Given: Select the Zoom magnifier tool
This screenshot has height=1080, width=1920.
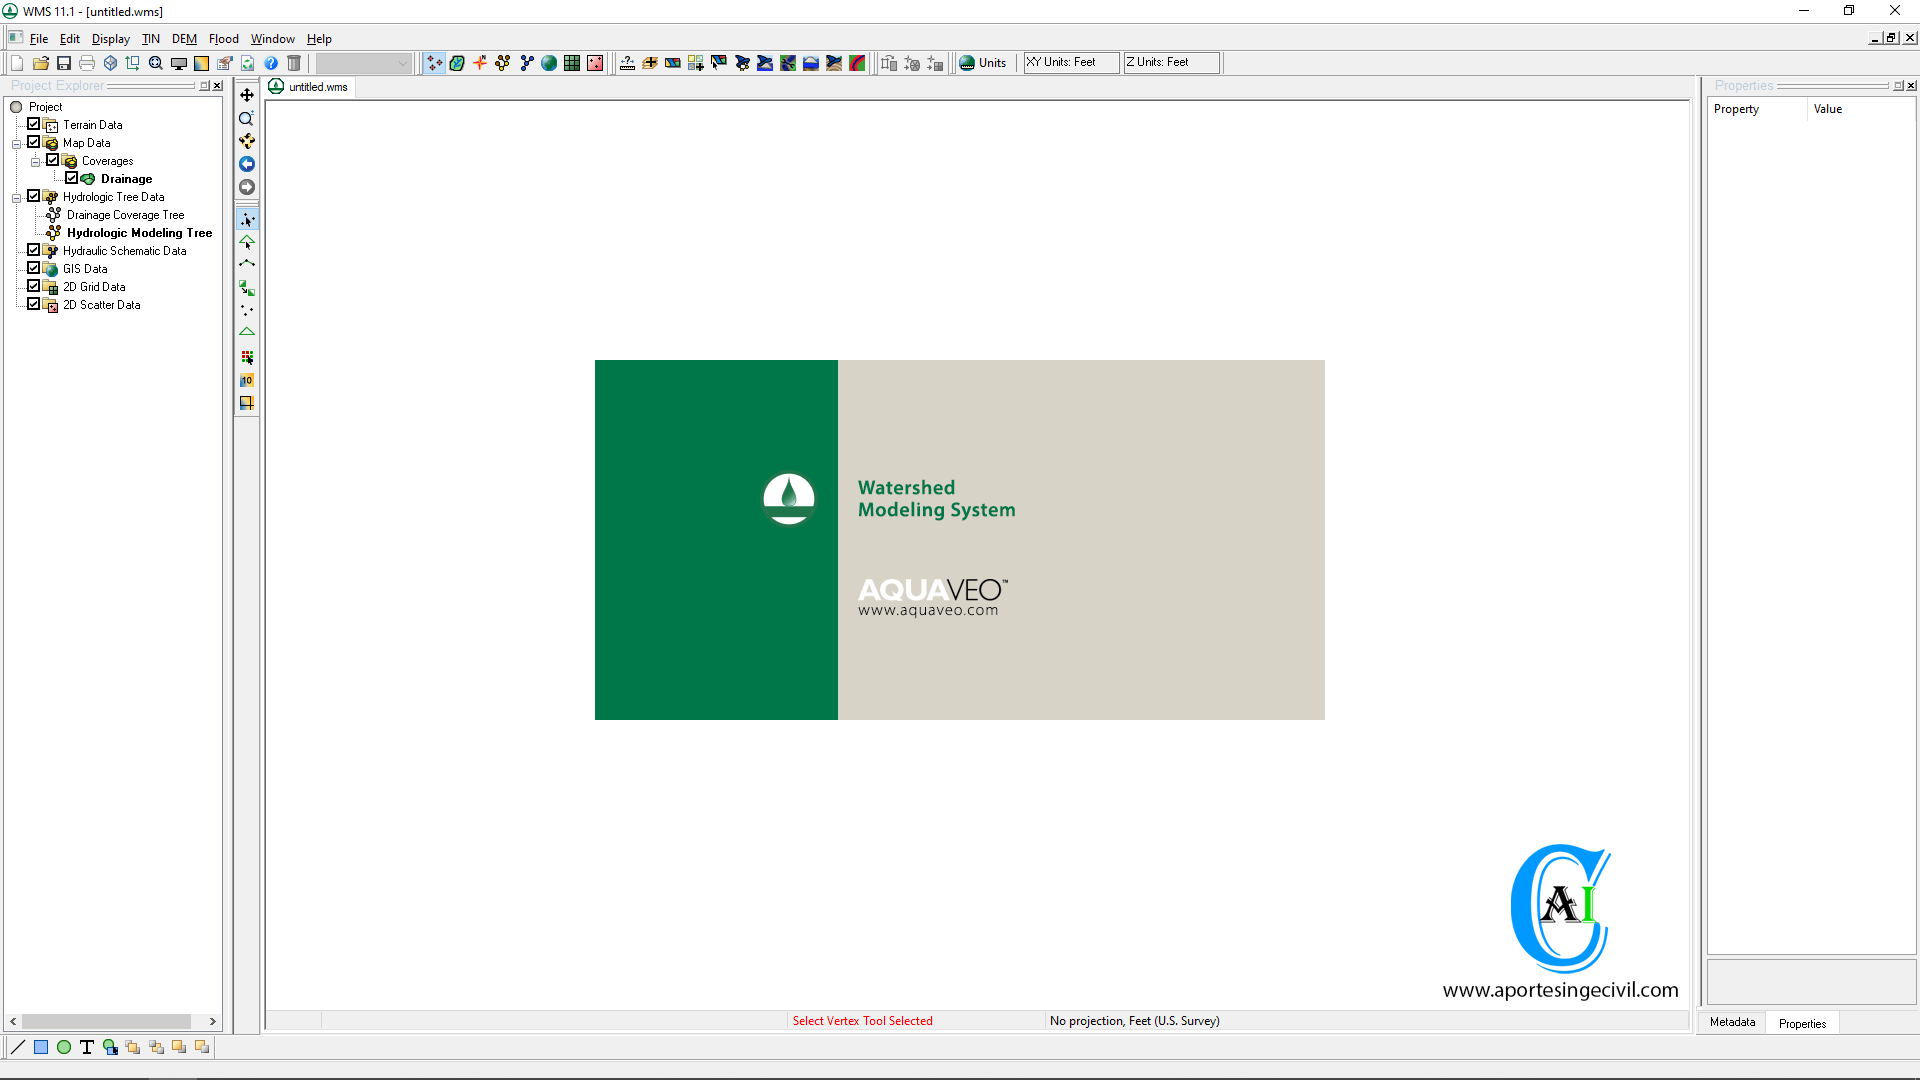Looking at the screenshot, I should click(x=247, y=118).
